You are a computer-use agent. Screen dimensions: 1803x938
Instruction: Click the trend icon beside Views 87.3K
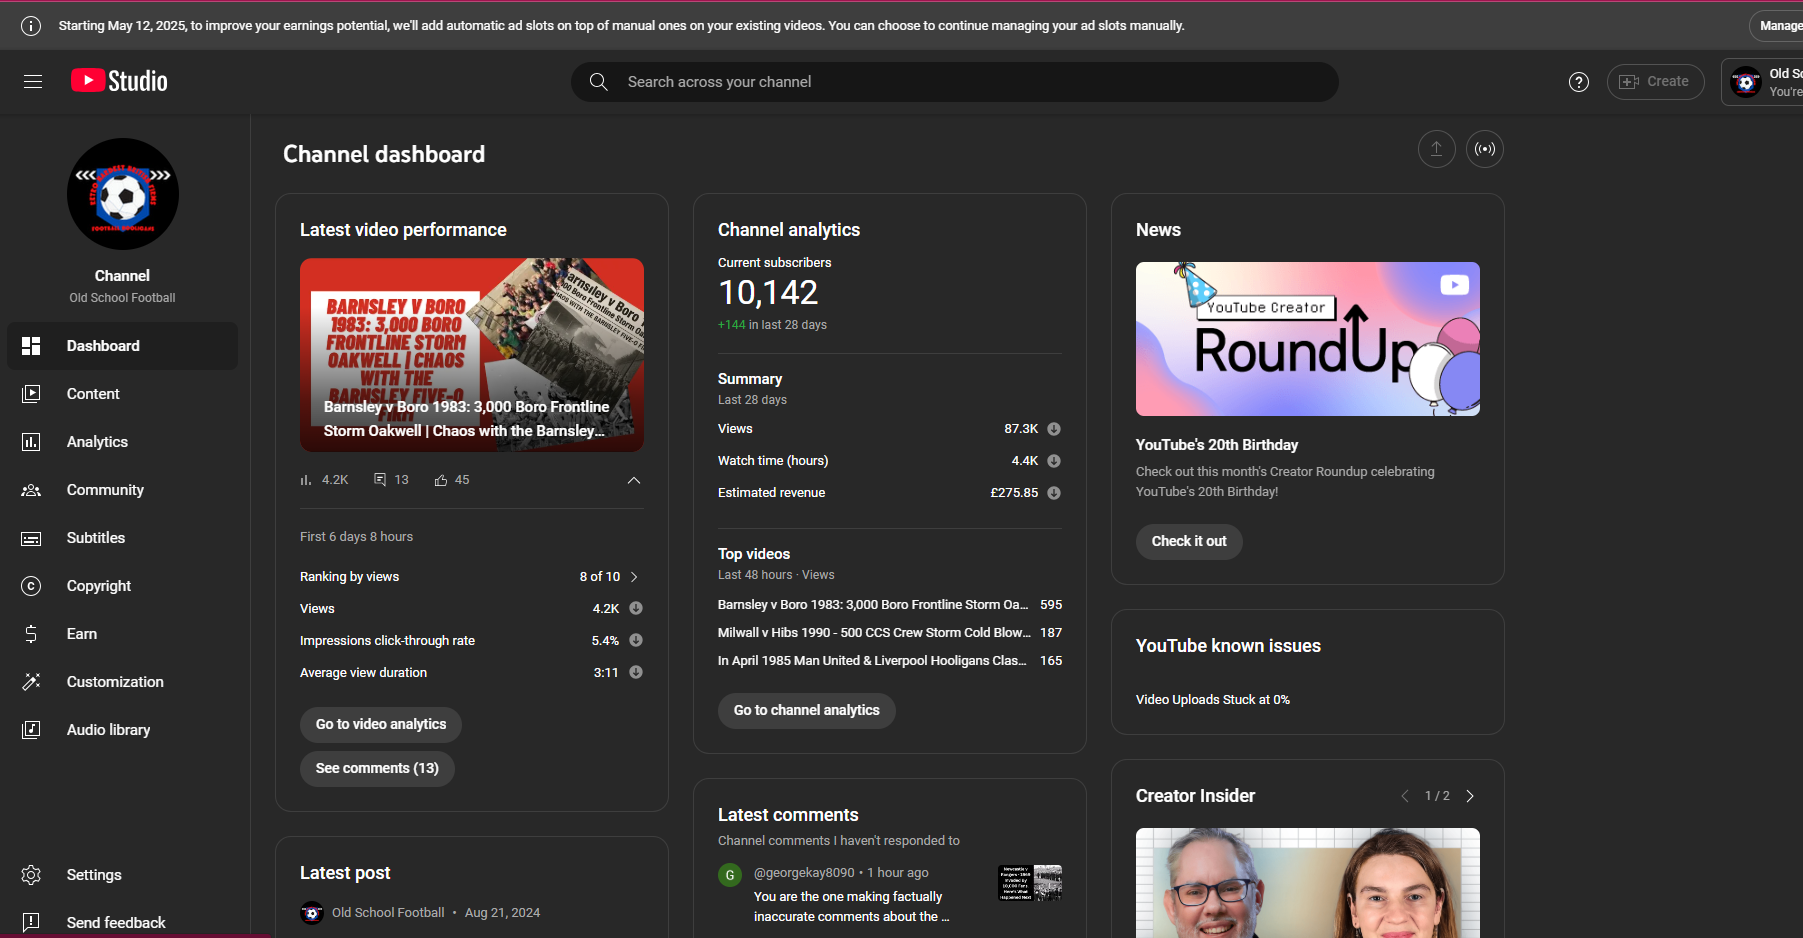pyautogui.click(x=1054, y=429)
